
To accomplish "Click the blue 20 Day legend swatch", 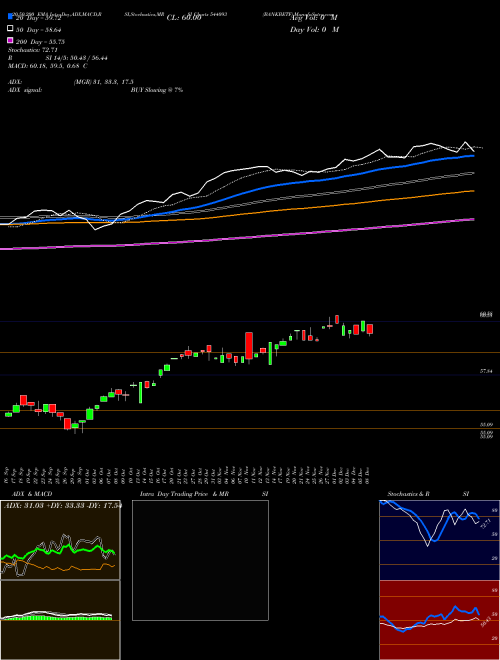I will pyautogui.click(x=10, y=16).
